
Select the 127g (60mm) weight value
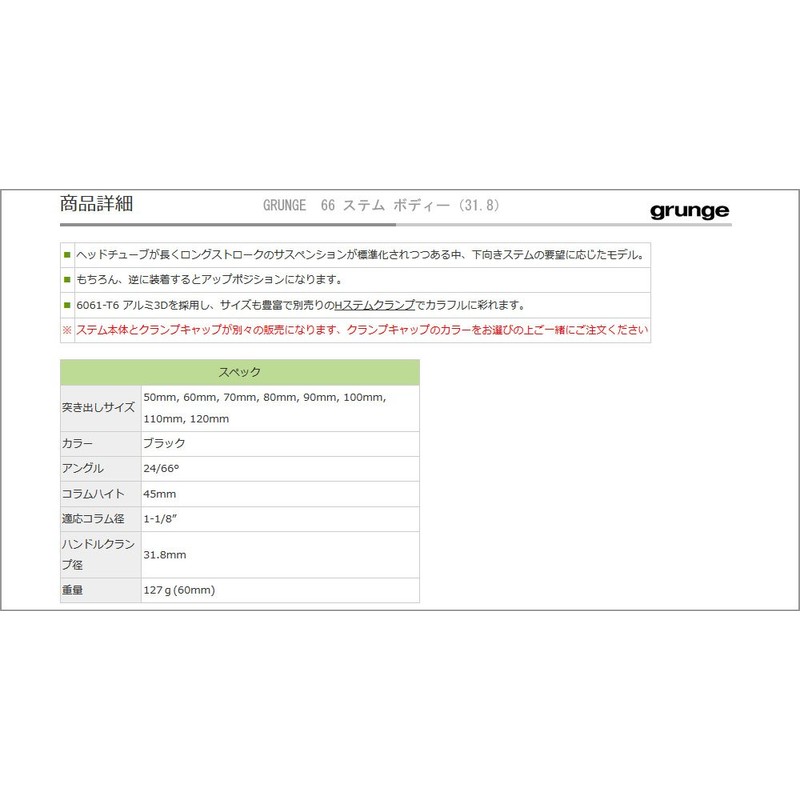[179, 590]
